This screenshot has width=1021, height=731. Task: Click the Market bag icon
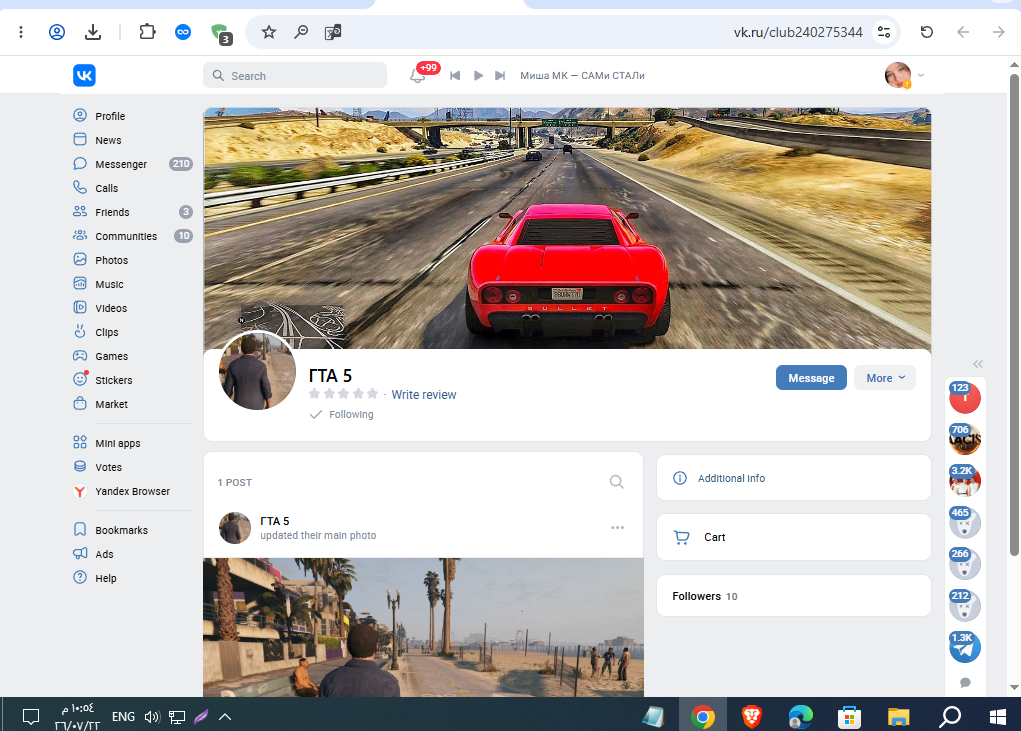pyautogui.click(x=80, y=404)
